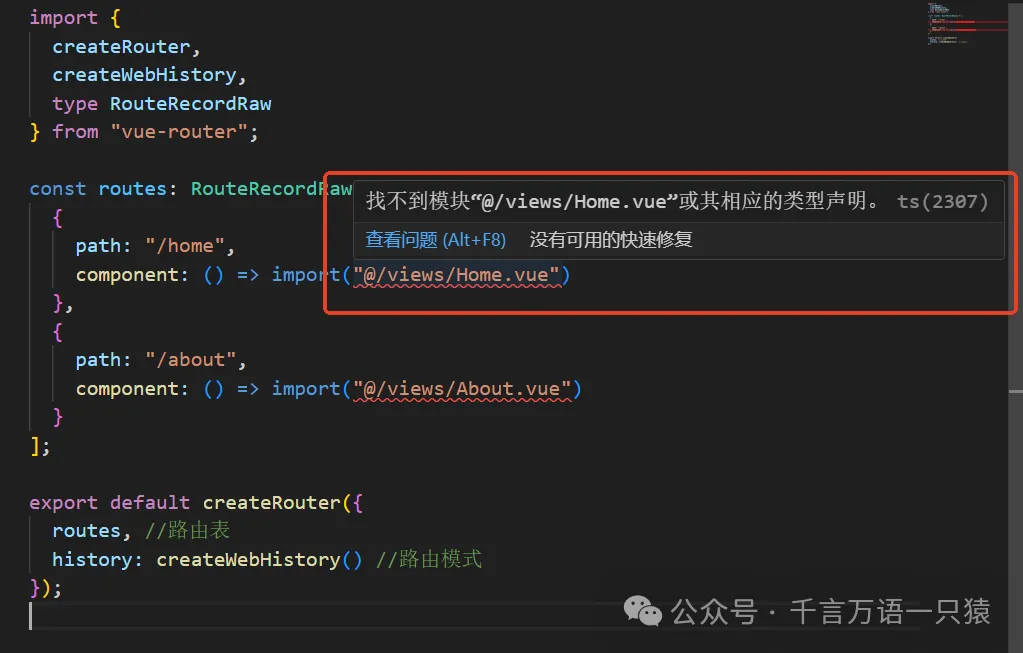Click the "vue-router" module string
1023x653 pixels.
click(181, 131)
